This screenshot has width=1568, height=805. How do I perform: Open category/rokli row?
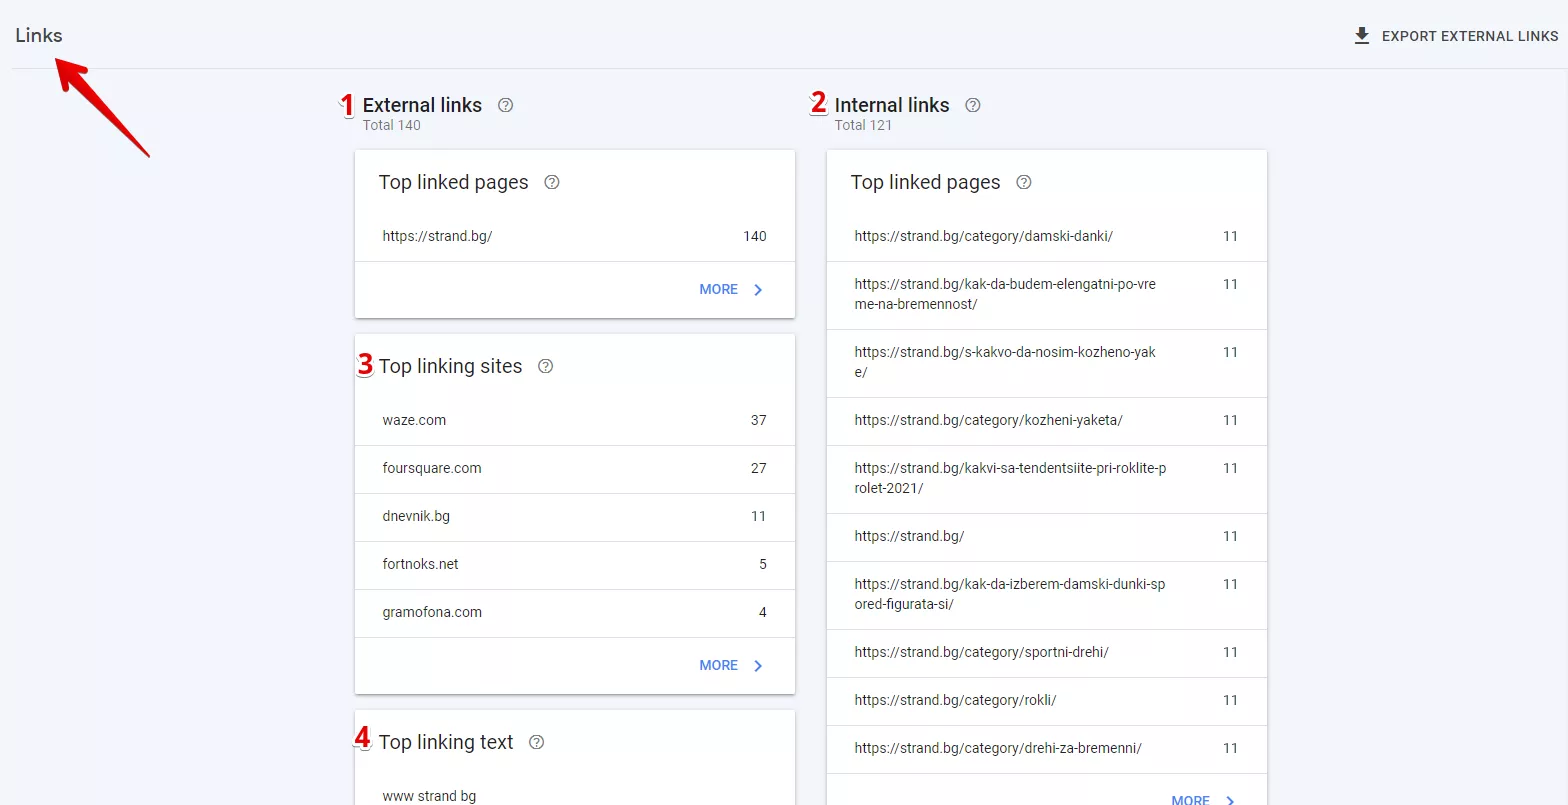[1047, 701]
